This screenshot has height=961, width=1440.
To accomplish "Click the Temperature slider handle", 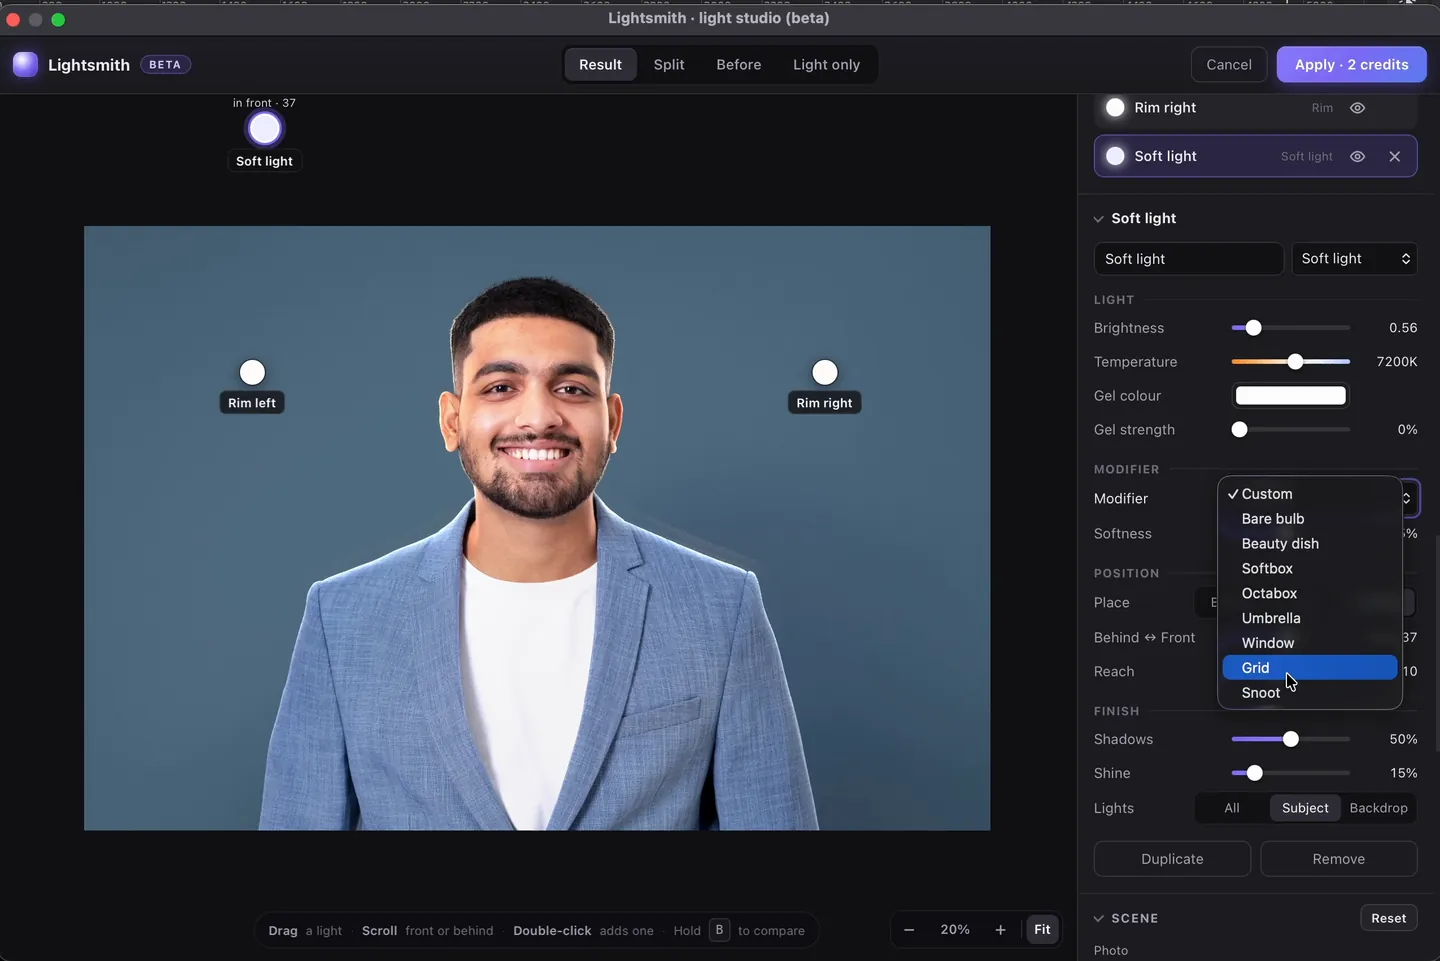I will tap(1295, 362).
